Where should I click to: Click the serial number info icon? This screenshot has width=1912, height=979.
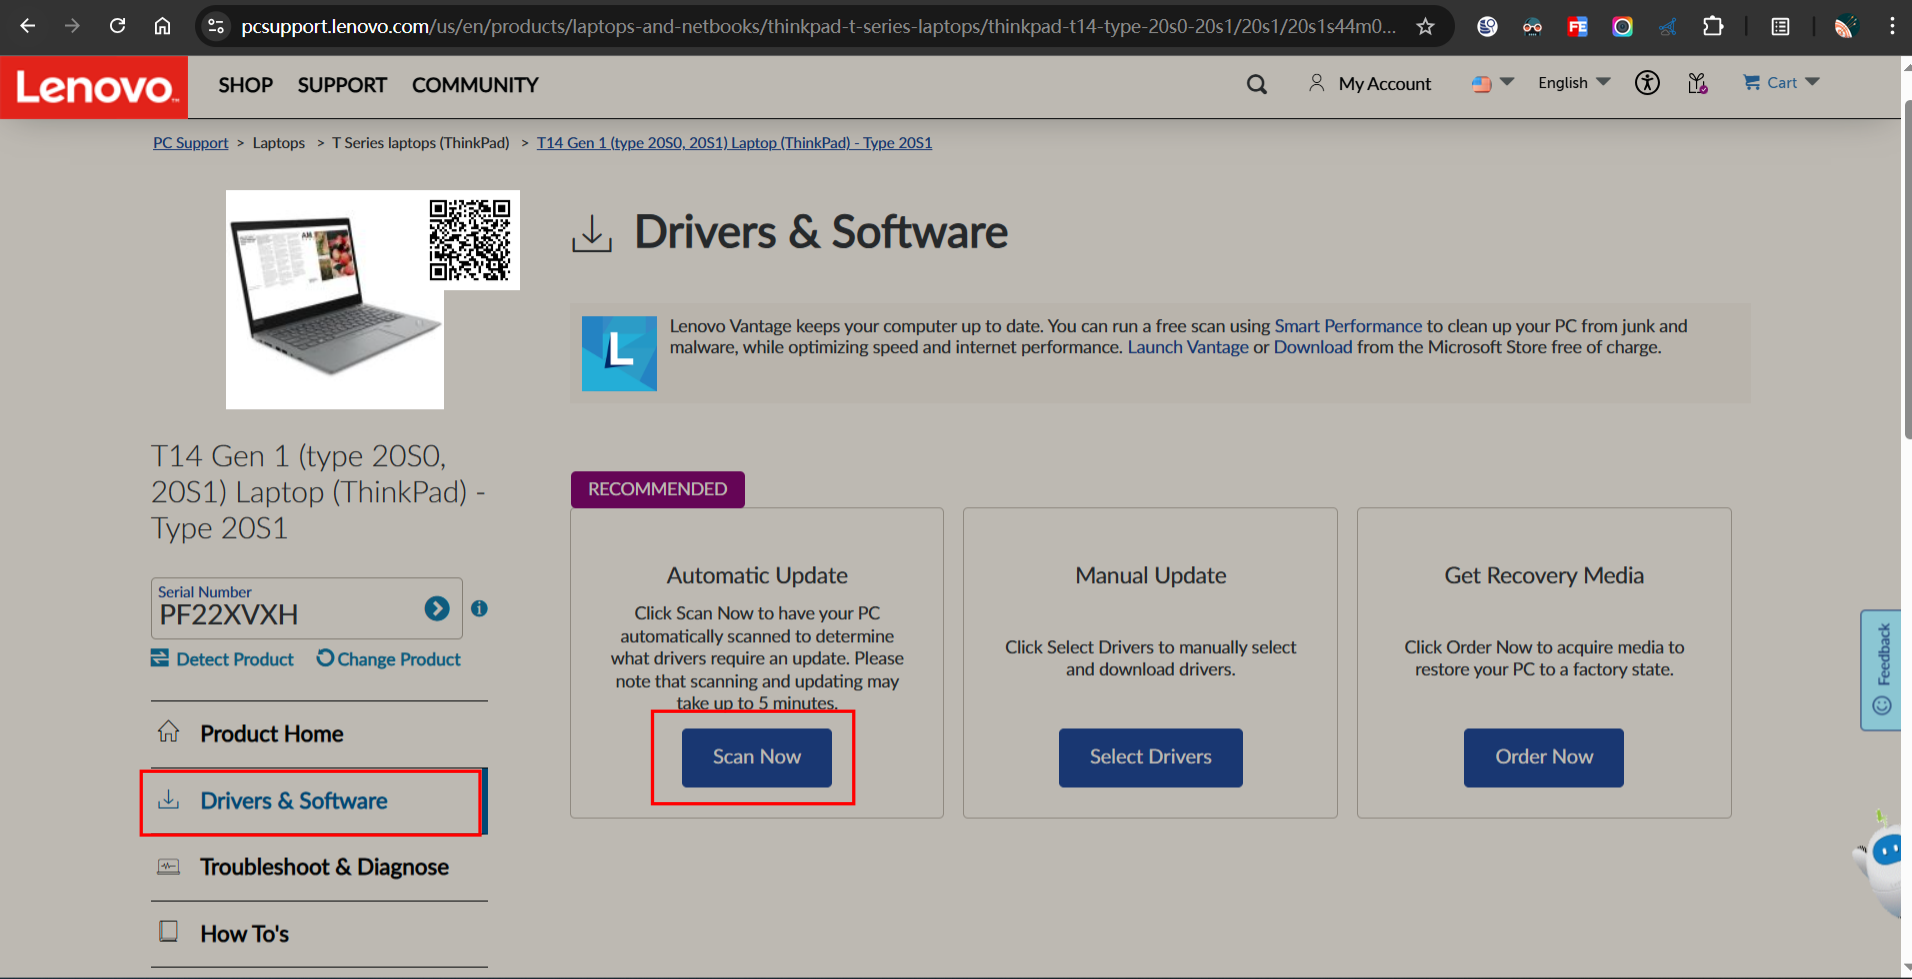click(x=479, y=608)
